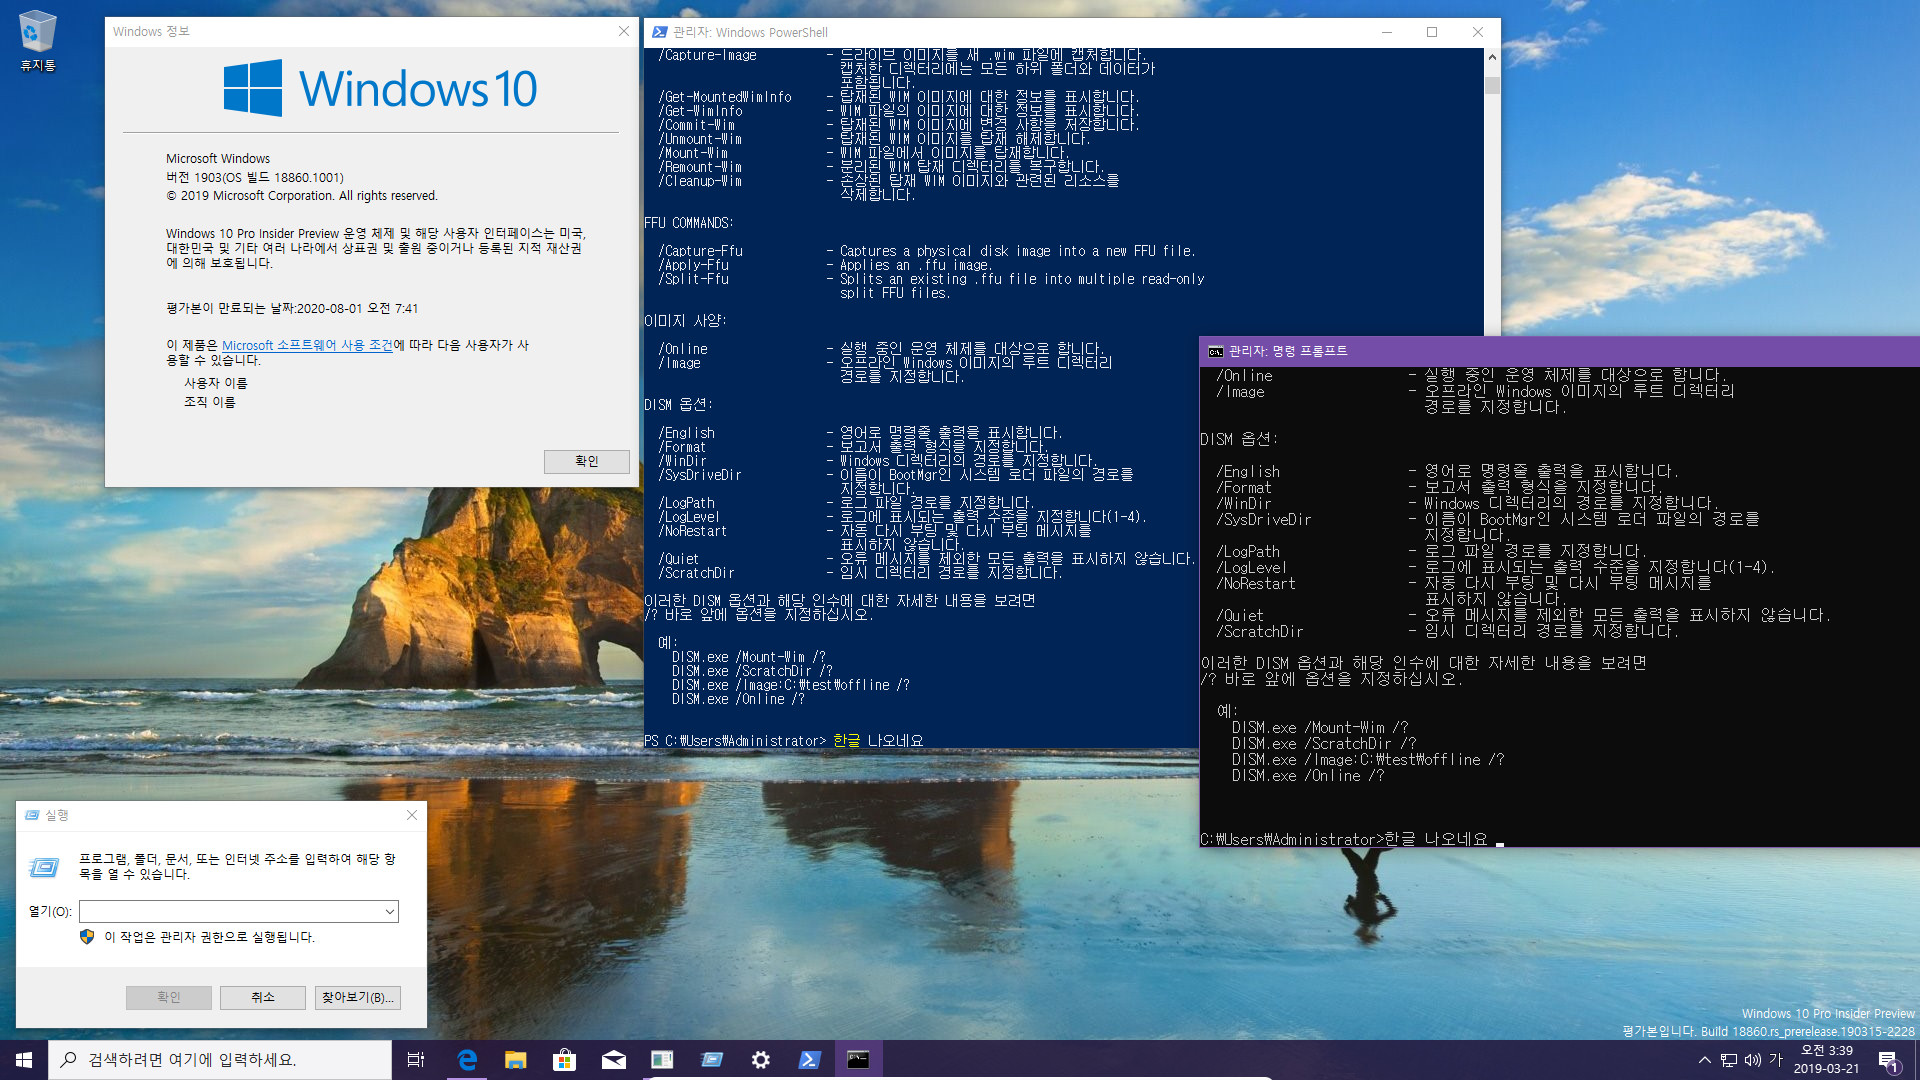Click 확인 in the Run dialog

pyautogui.click(x=169, y=997)
